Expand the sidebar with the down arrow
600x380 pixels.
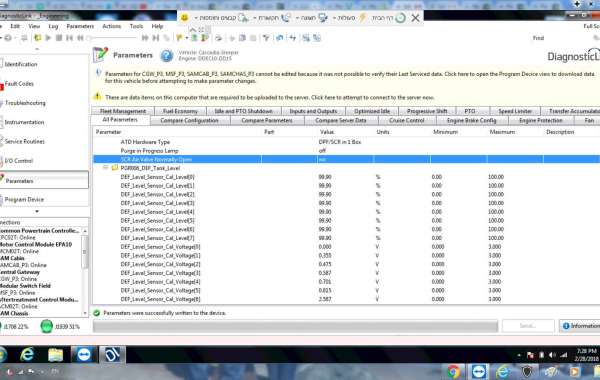click(x=37, y=211)
